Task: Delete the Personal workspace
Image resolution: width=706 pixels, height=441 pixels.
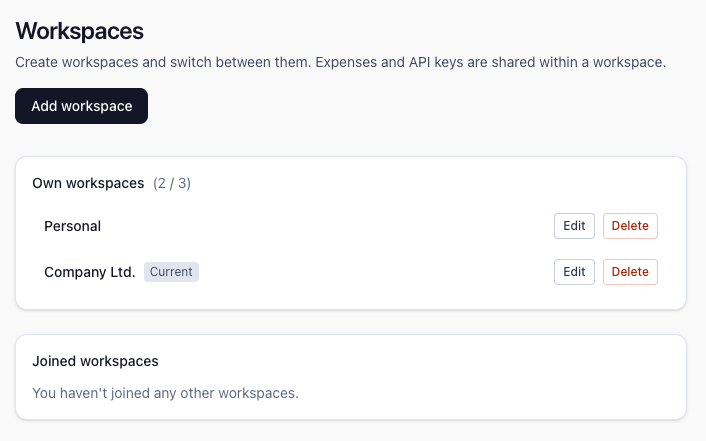Action: pyautogui.click(x=630, y=226)
